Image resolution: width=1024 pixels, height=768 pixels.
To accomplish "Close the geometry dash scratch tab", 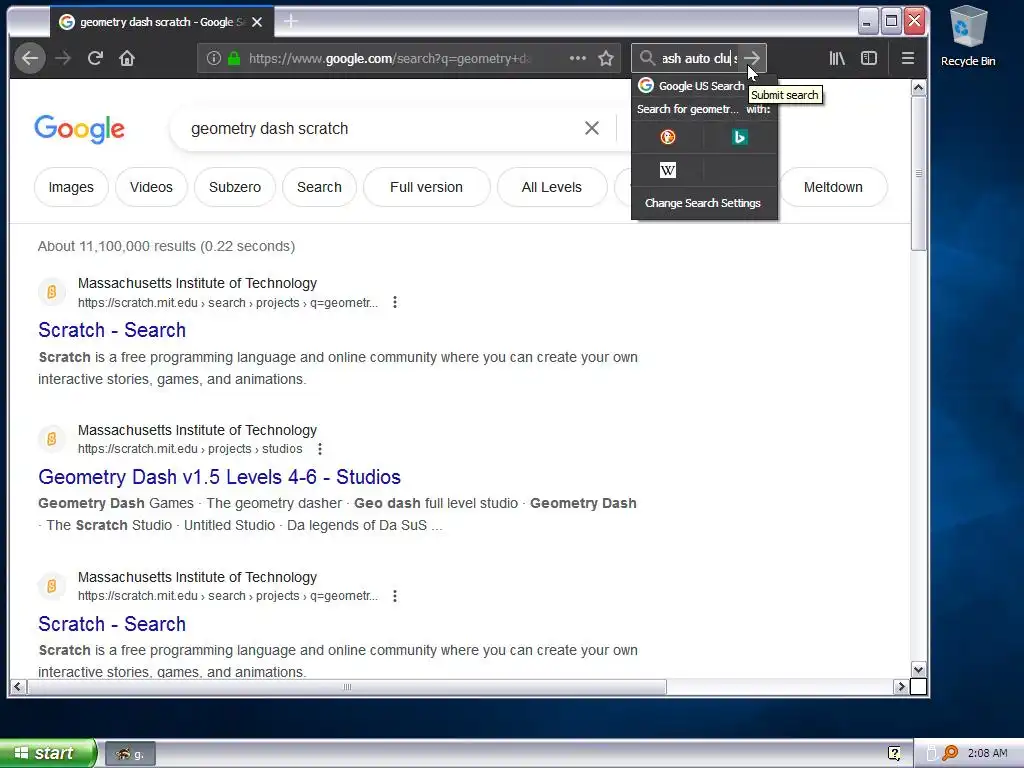I will (257, 22).
